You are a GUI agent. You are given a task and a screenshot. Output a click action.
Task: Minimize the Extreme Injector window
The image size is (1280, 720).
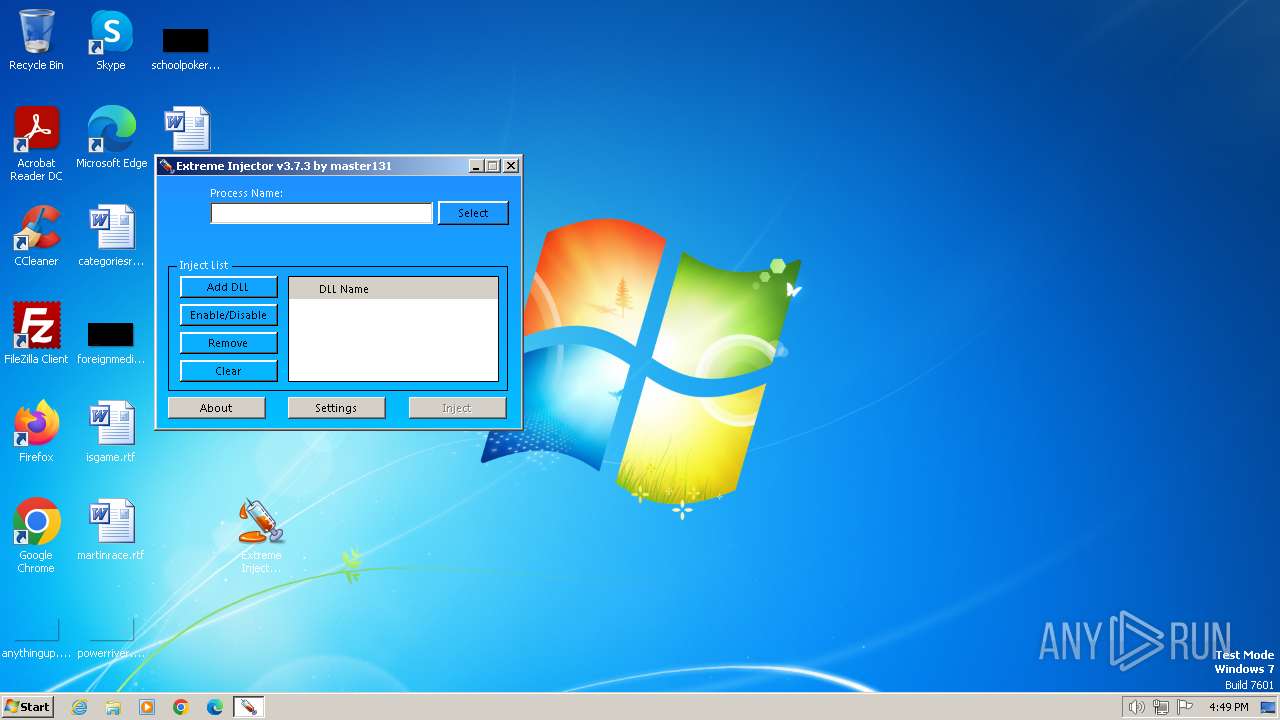point(476,166)
